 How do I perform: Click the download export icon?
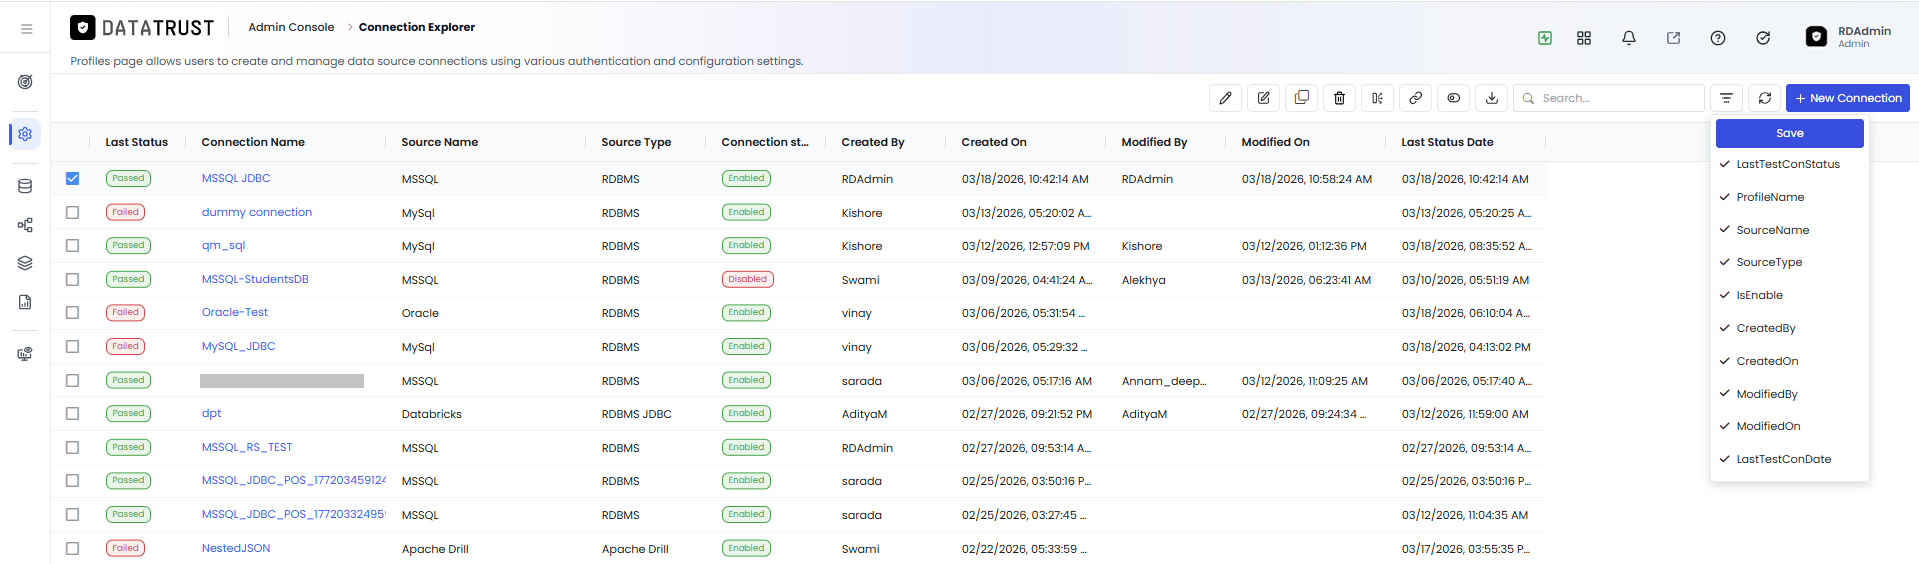coord(1491,98)
